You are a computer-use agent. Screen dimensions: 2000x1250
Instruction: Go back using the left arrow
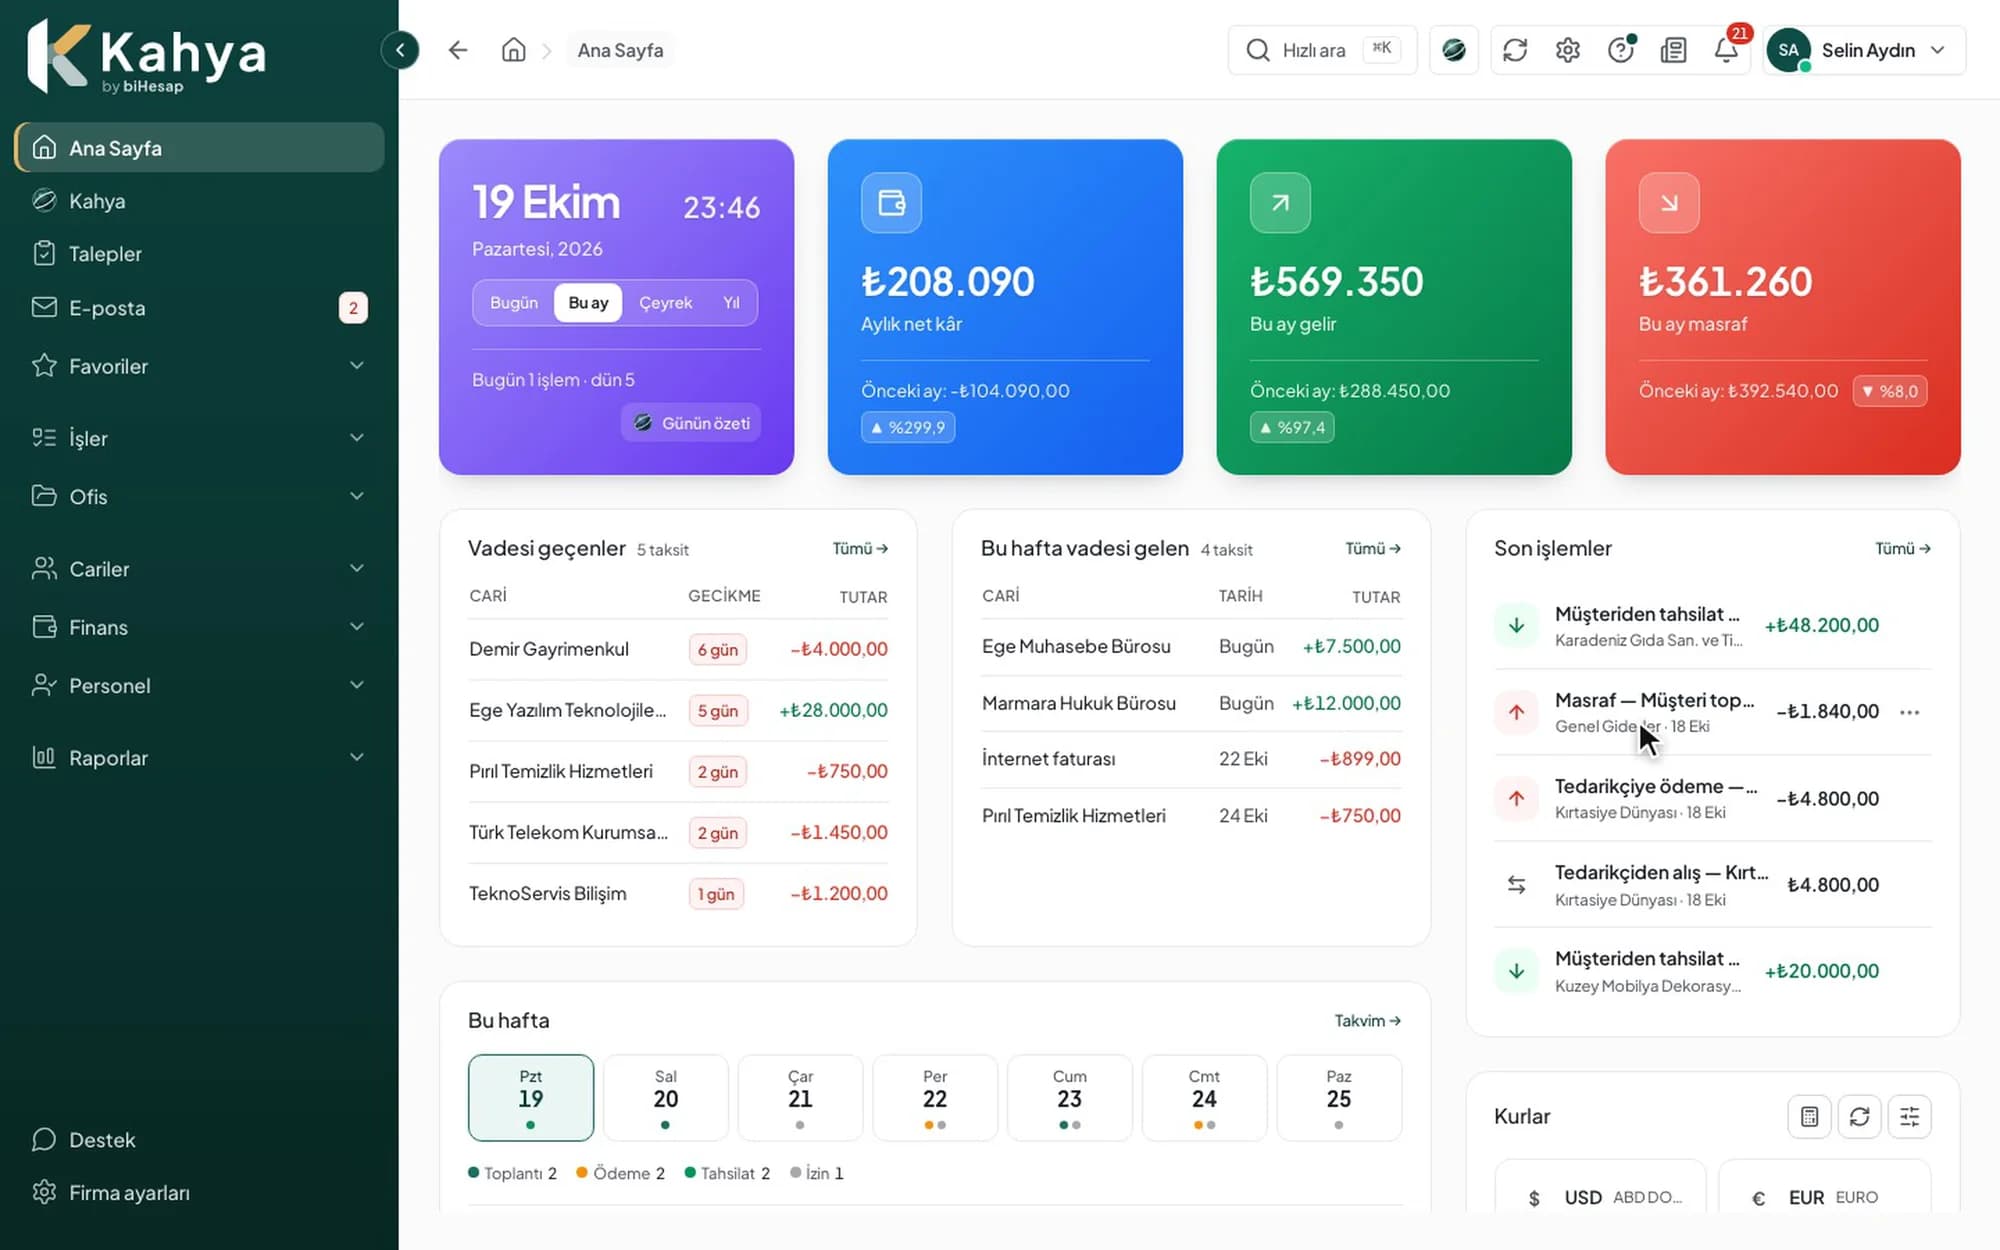pyautogui.click(x=458, y=50)
